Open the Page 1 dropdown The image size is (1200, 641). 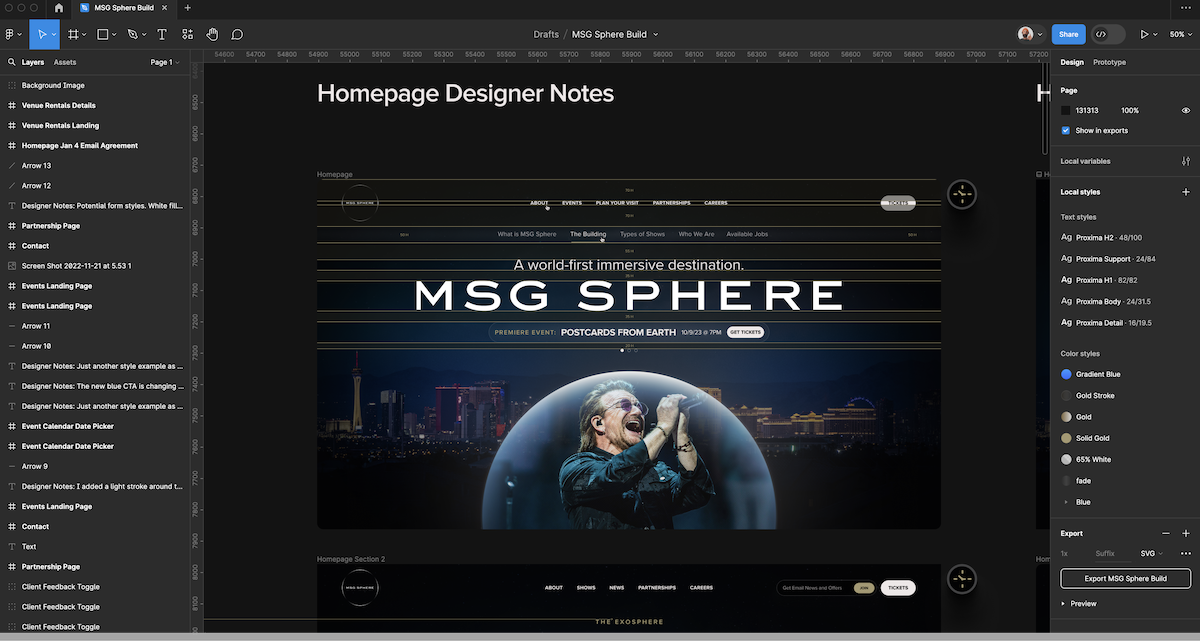coord(165,62)
